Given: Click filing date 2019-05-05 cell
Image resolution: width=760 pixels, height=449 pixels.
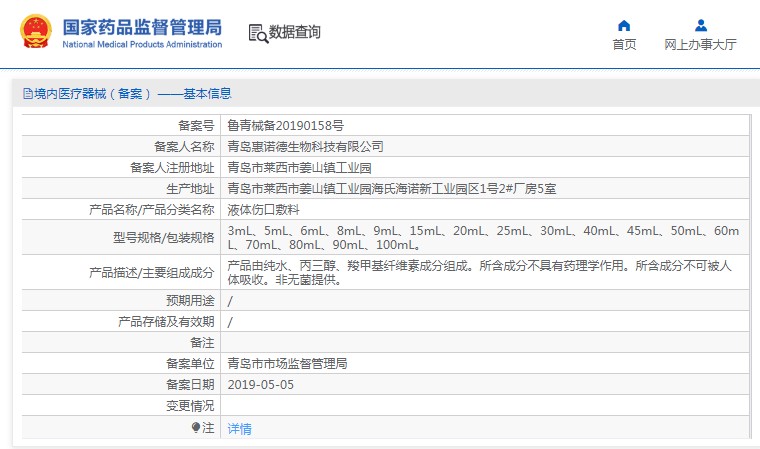Looking at the screenshot, I should pyautogui.click(x=261, y=385).
